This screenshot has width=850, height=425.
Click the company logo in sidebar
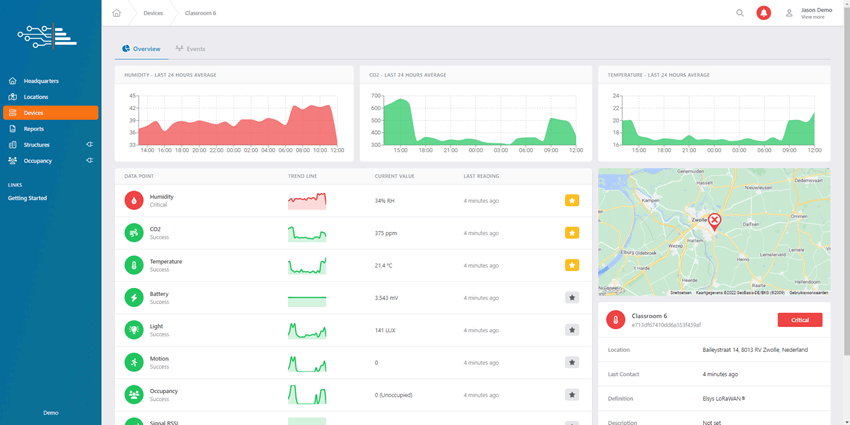[47, 36]
